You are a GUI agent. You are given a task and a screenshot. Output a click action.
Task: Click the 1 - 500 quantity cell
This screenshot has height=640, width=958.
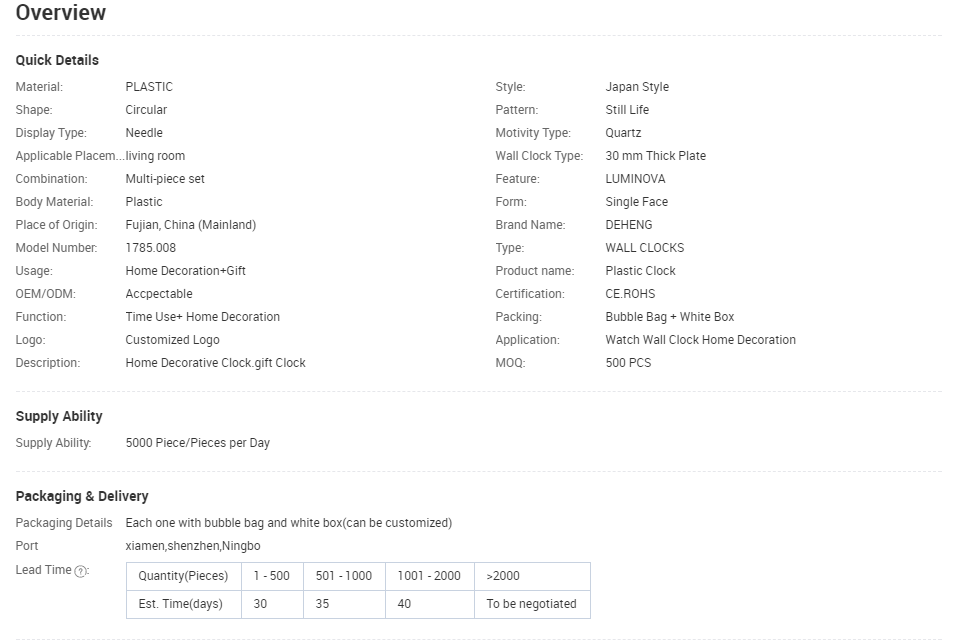click(272, 576)
